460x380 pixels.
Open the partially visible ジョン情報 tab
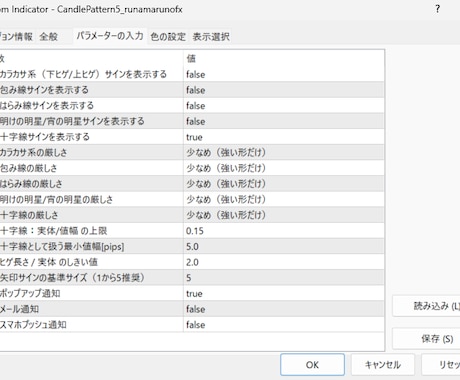16,37
